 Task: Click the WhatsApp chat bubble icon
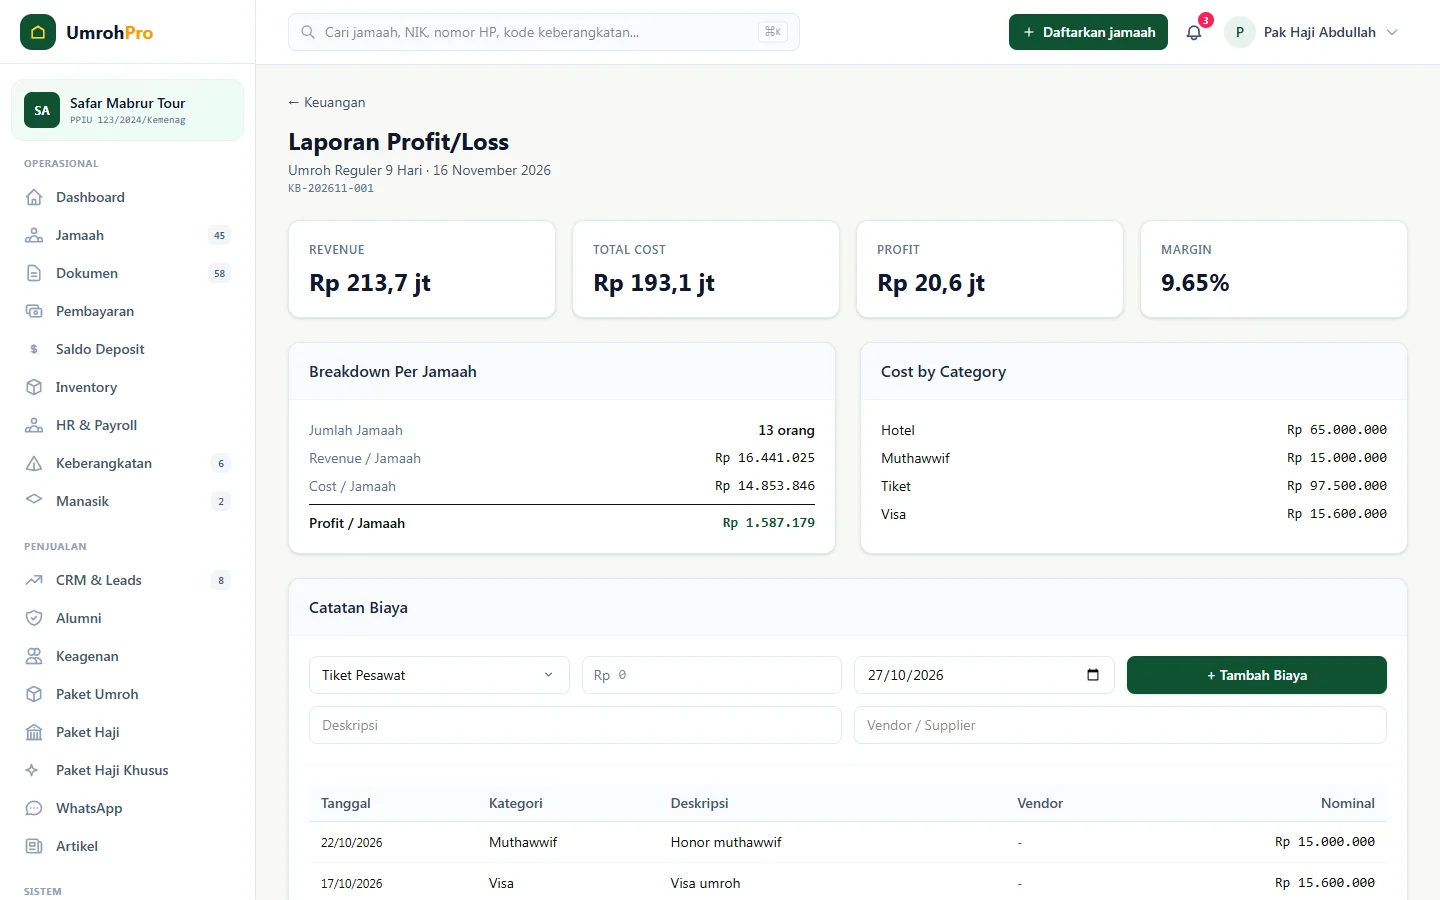pos(34,808)
